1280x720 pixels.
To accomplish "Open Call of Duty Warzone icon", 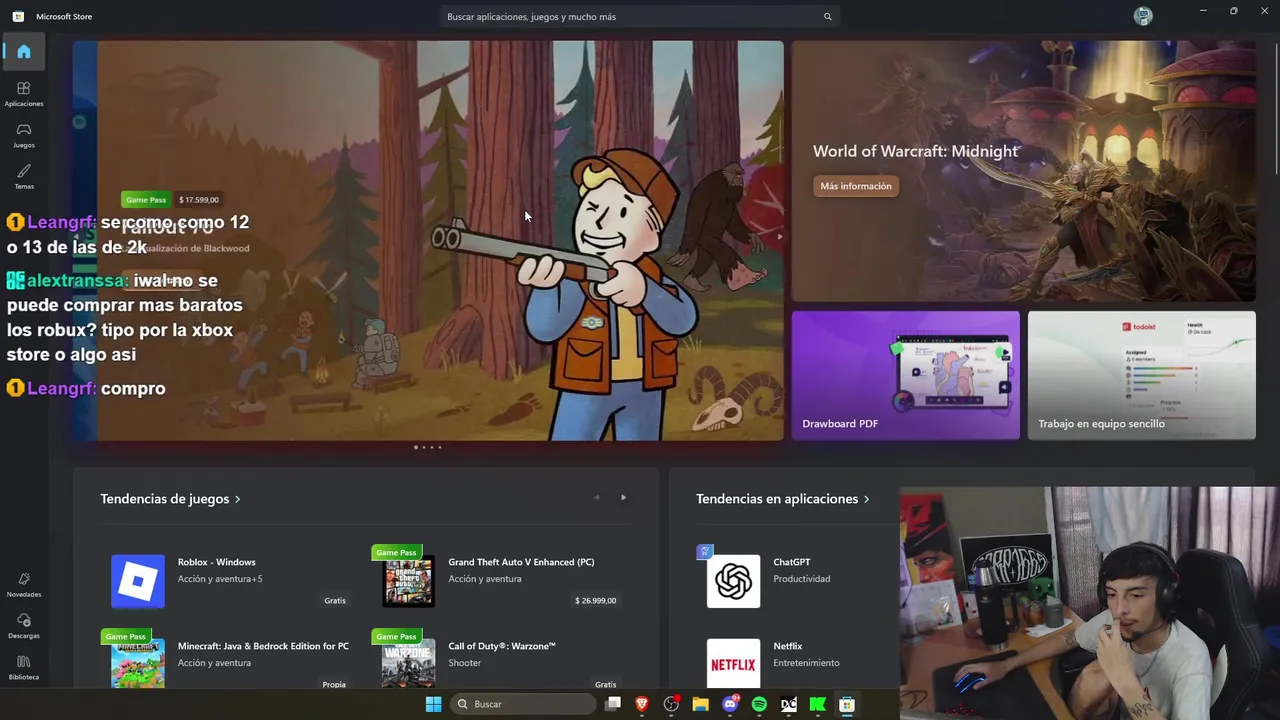I will [408, 664].
